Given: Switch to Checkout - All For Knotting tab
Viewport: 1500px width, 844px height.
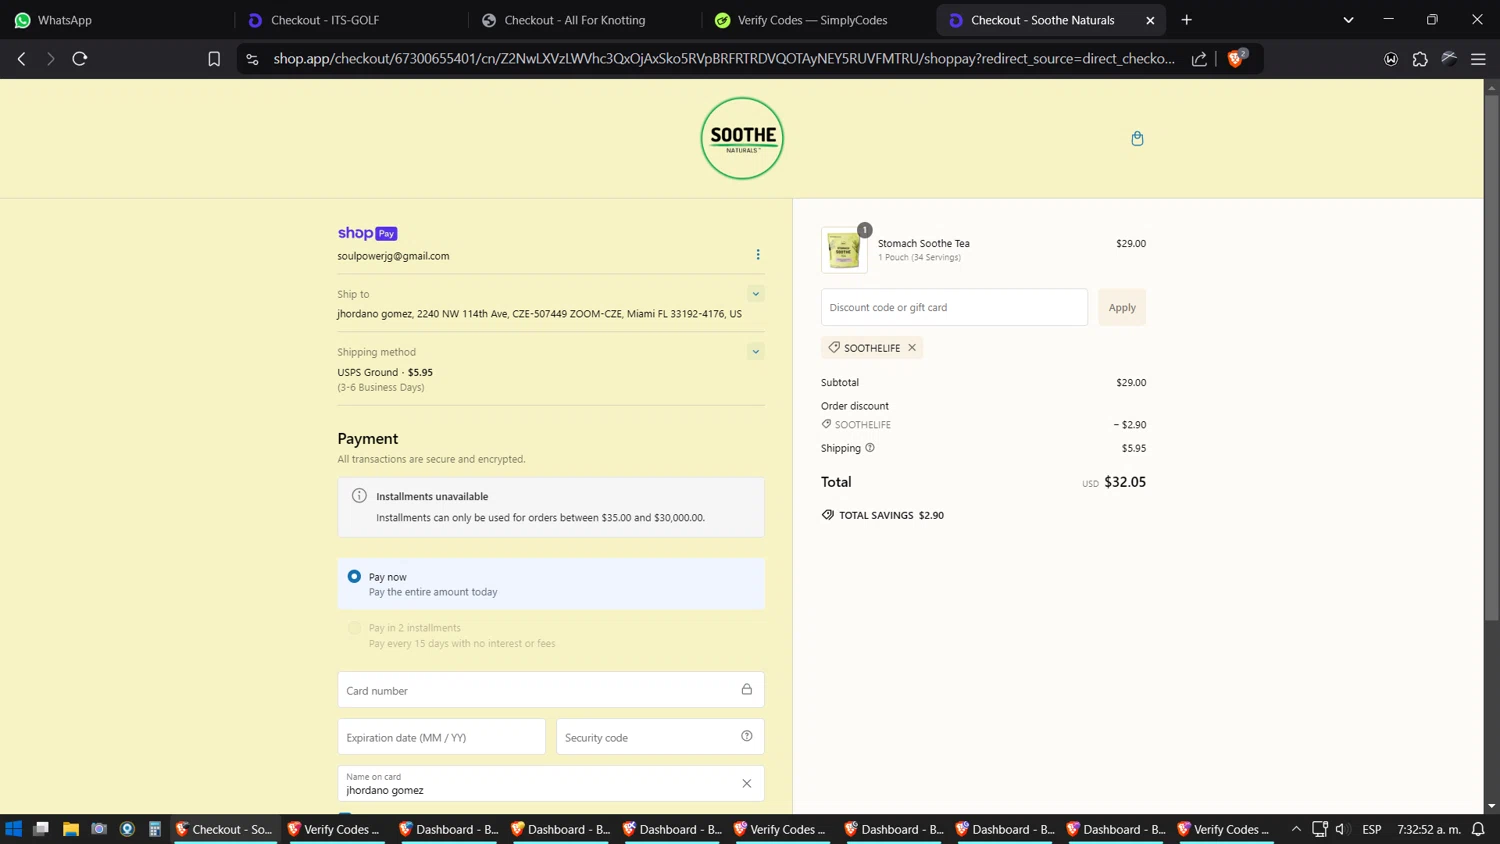Looking at the screenshot, I should click(x=584, y=20).
